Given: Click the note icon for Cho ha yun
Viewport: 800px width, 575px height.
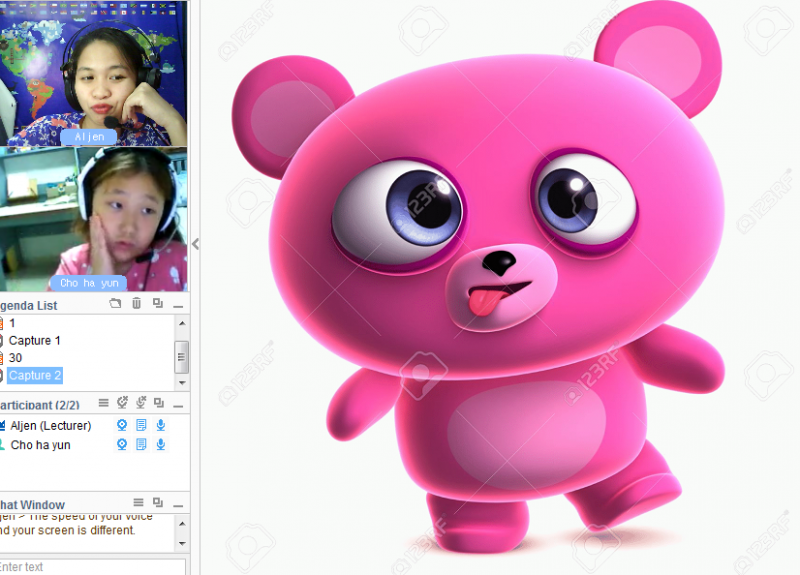Looking at the screenshot, I should click(141, 444).
